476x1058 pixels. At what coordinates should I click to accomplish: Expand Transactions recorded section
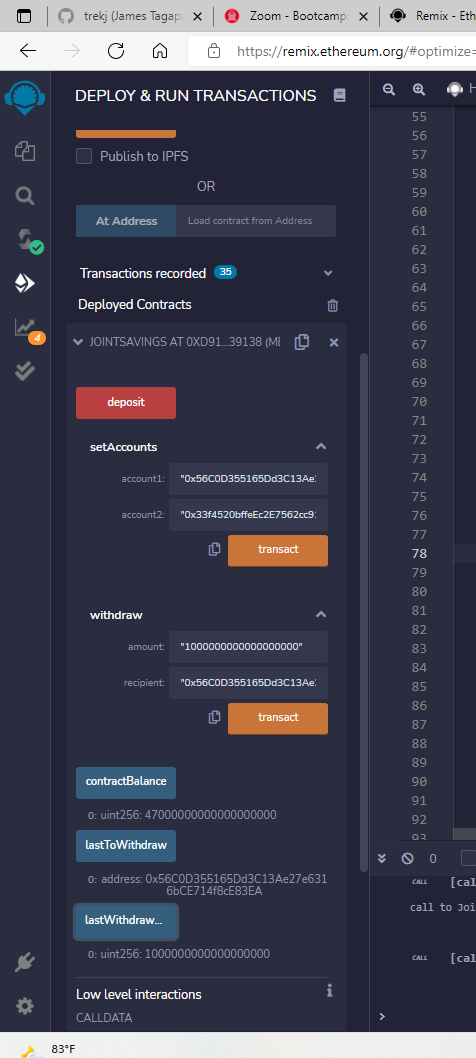[x=328, y=273]
